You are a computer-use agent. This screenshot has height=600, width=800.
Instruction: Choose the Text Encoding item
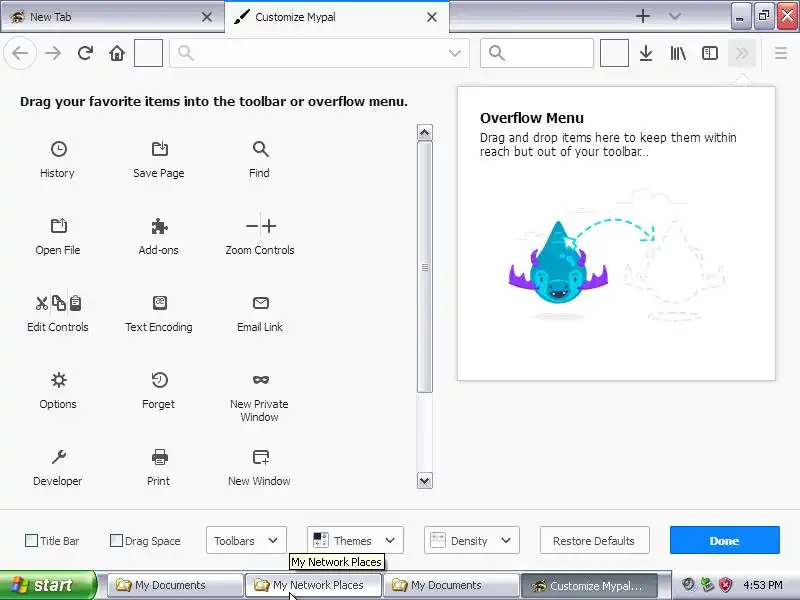(159, 313)
